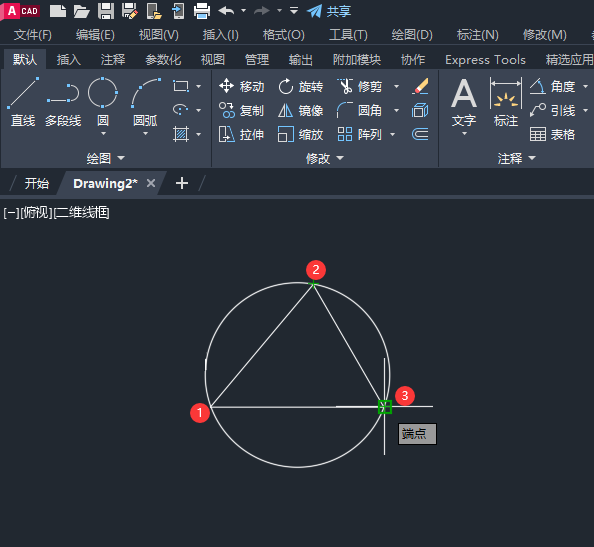This screenshot has height=547, width=594.
Task: Select the Copy (复制) command
Action: click(241, 110)
